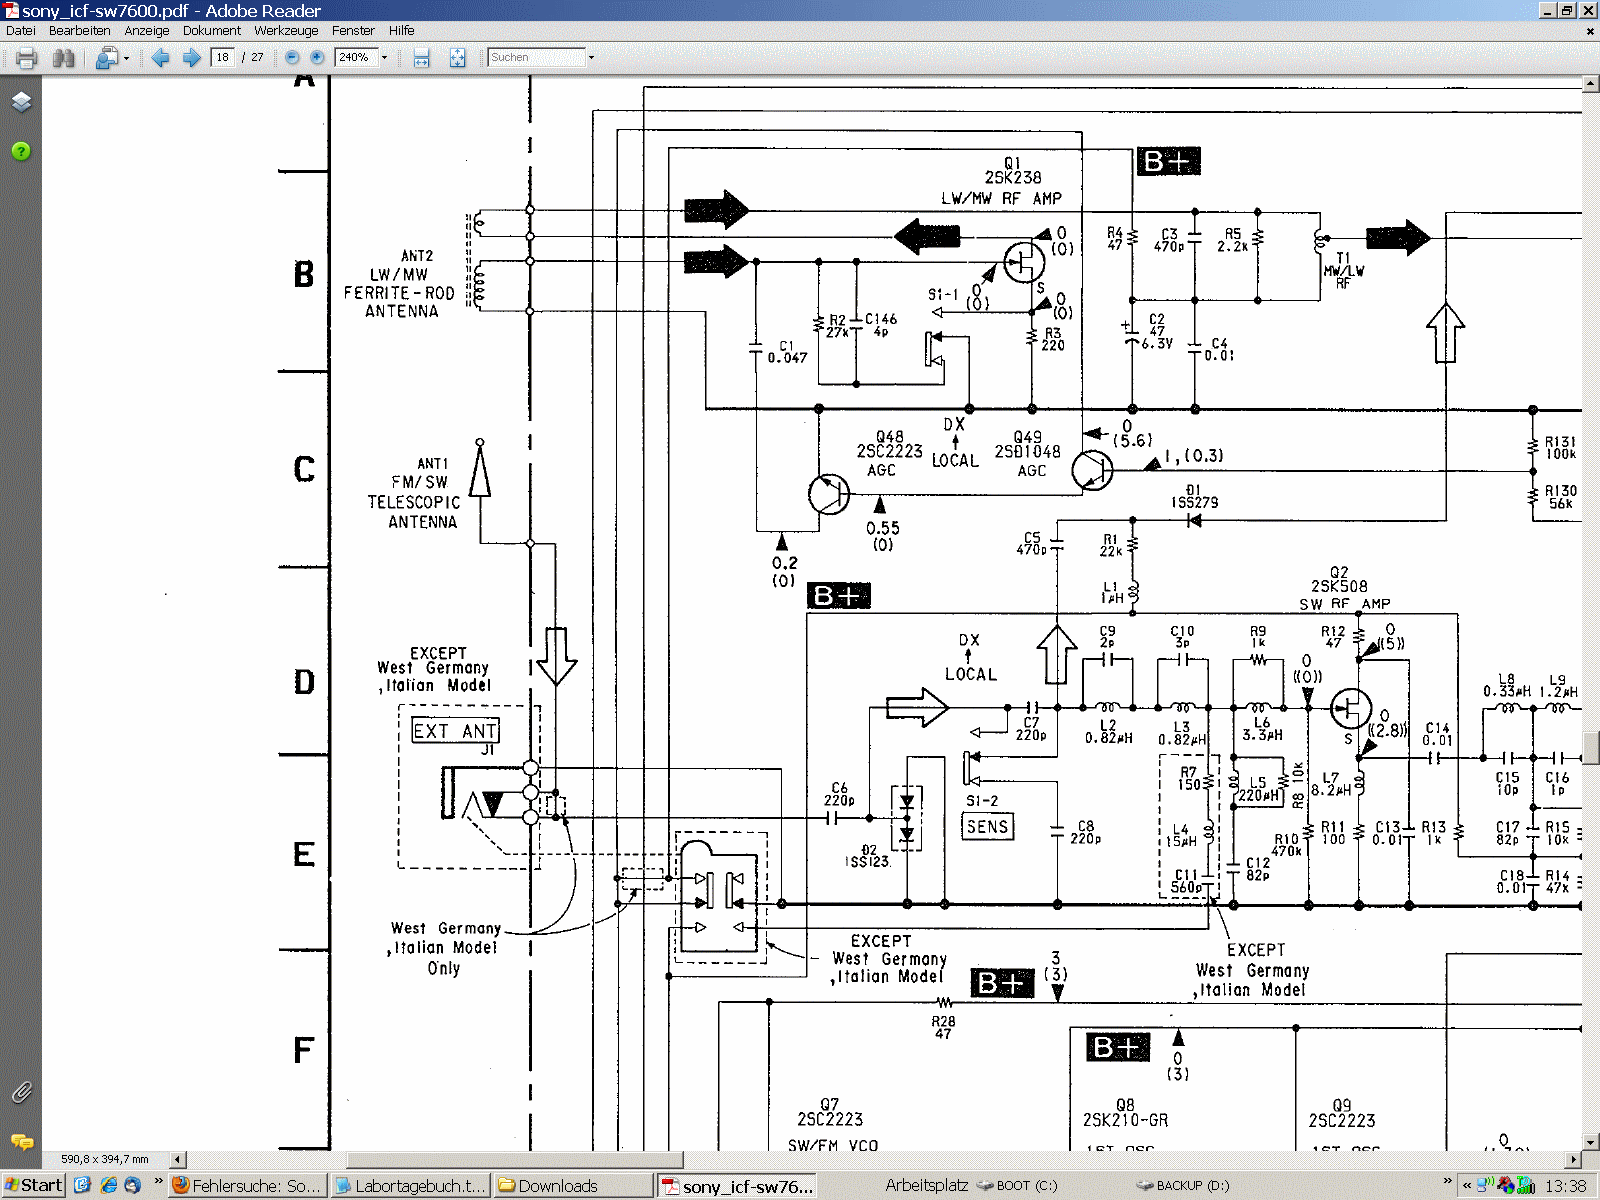The image size is (1600, 1200).
Task: Open the Layers panel in the sidebar
Action: 21,102
